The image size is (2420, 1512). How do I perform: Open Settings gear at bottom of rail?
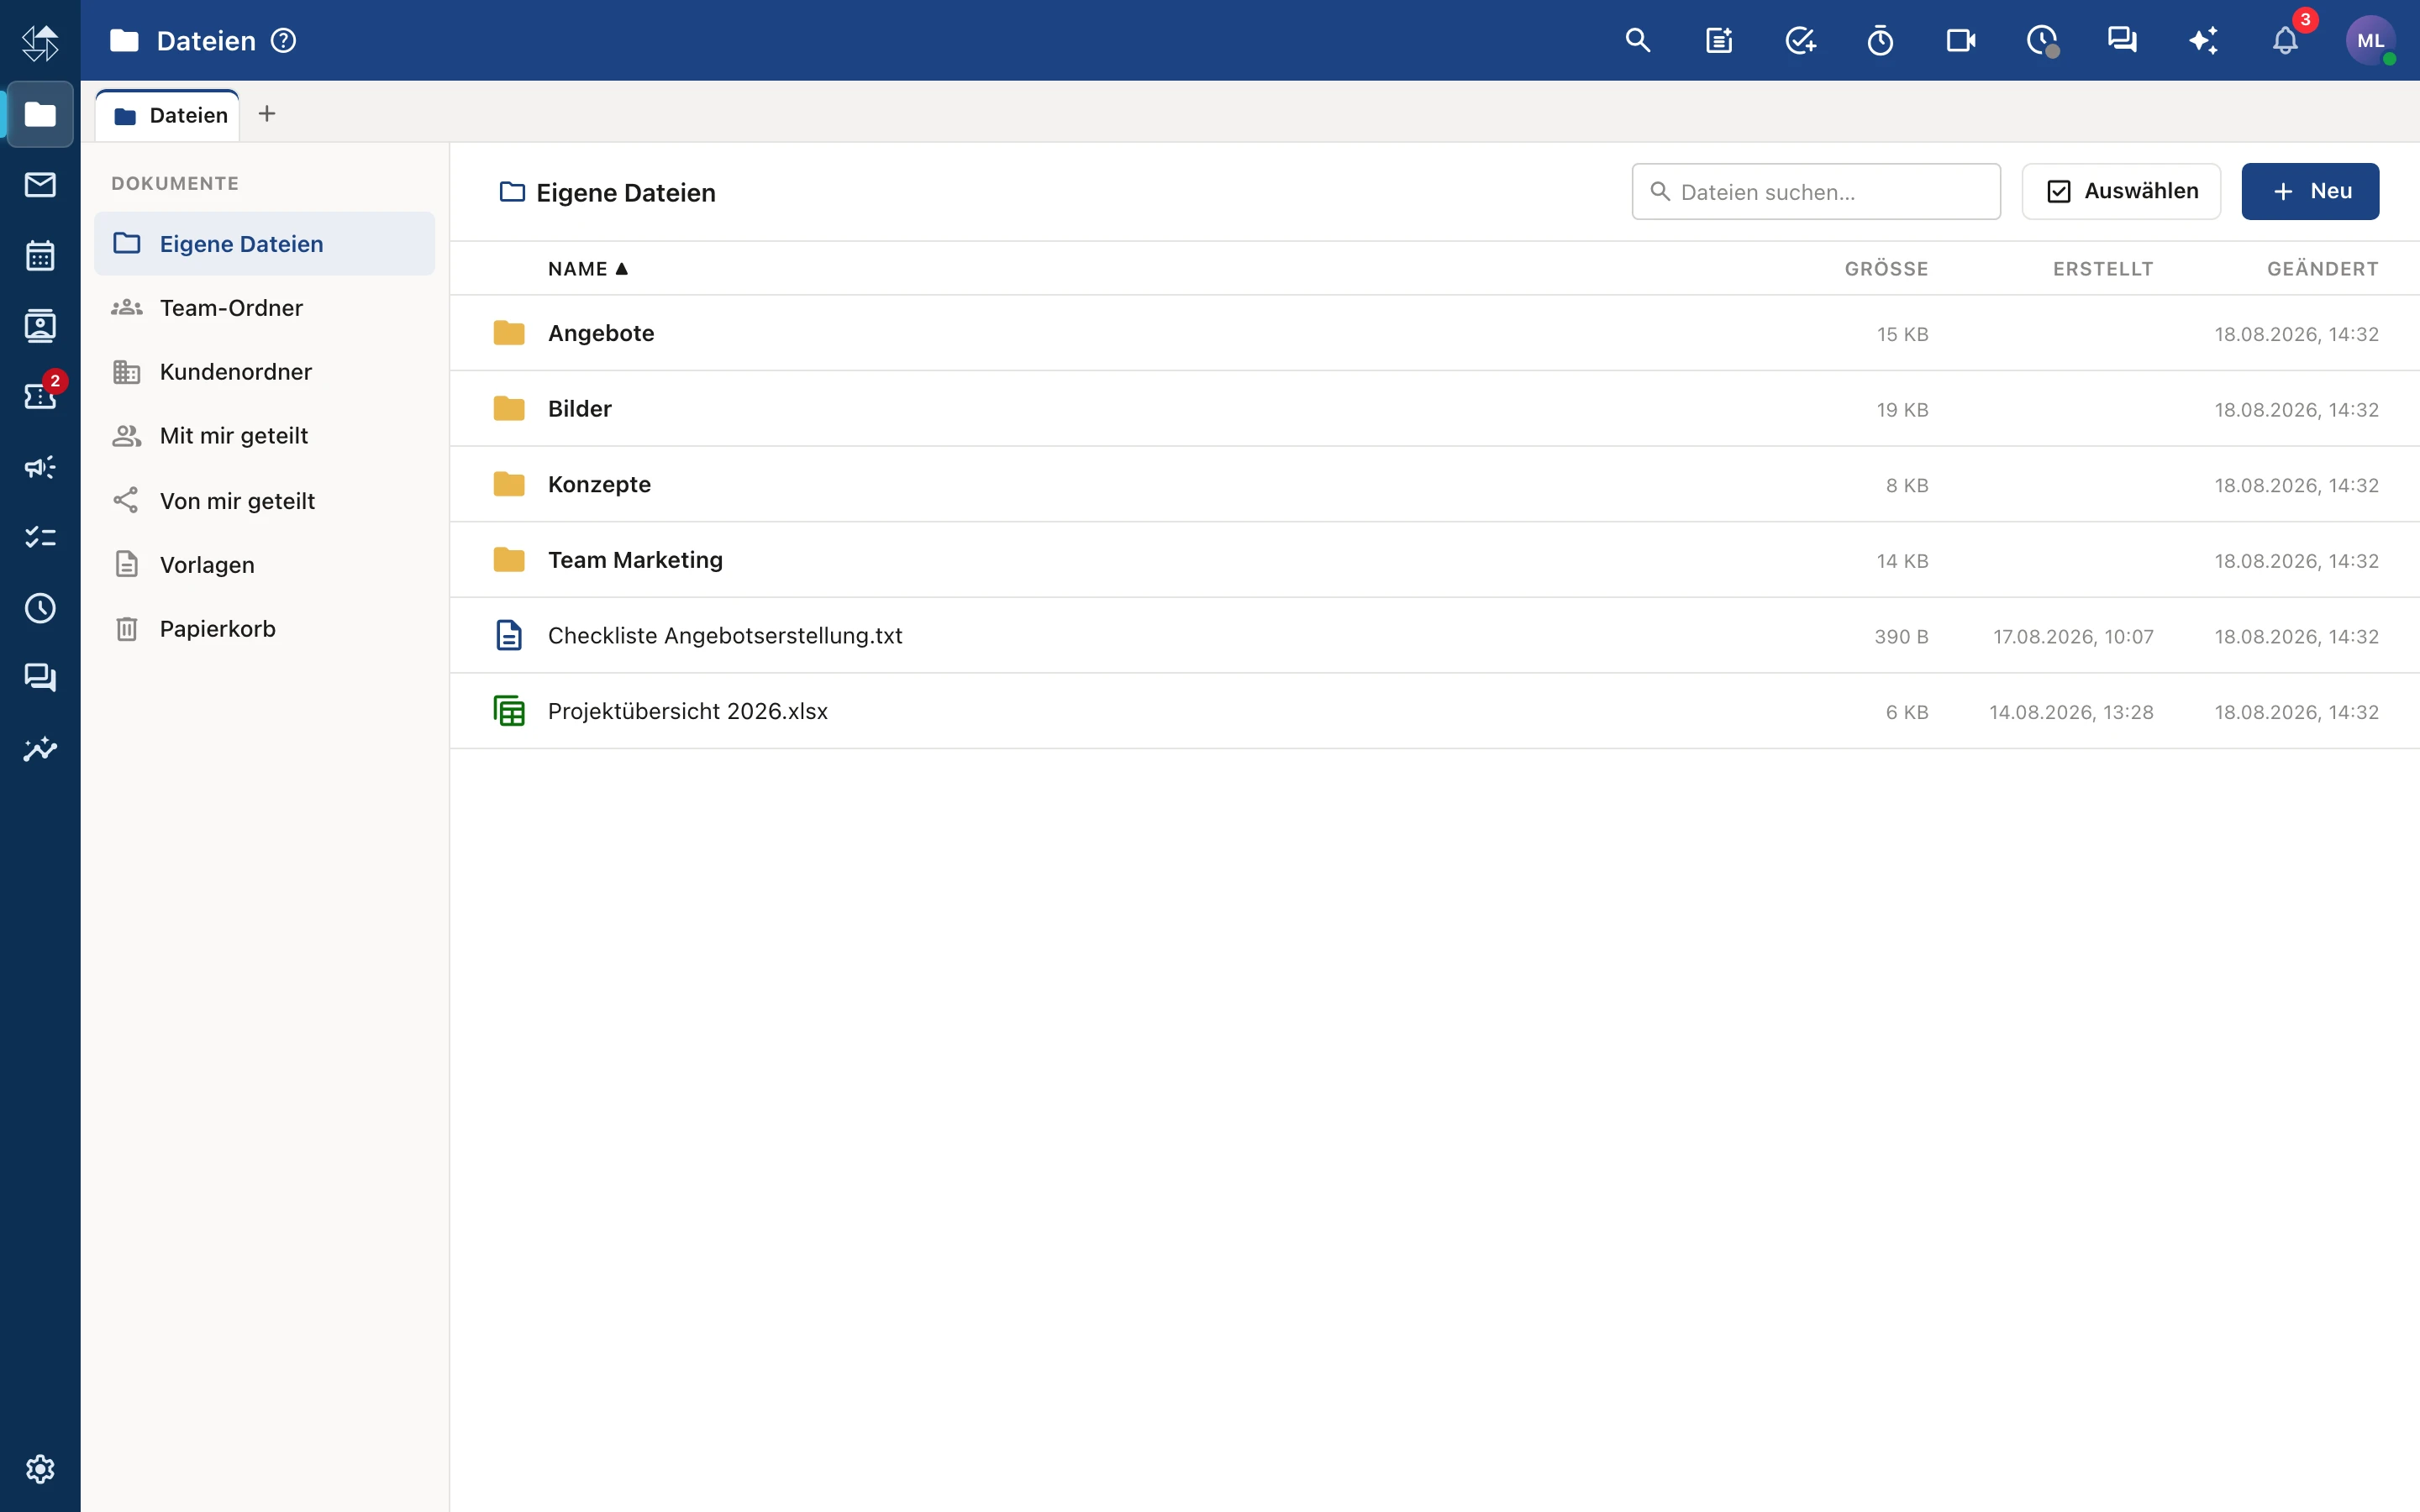[40, 1469]
